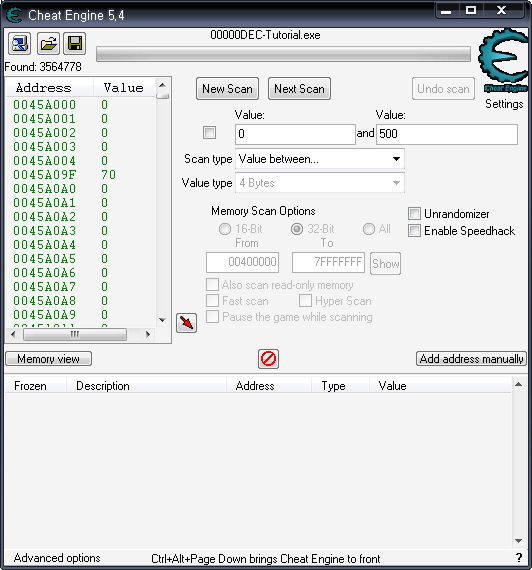Viewport: 532px width, 570px height.
Task: Tick Pause the game while scanning
Action: (212, 317)
